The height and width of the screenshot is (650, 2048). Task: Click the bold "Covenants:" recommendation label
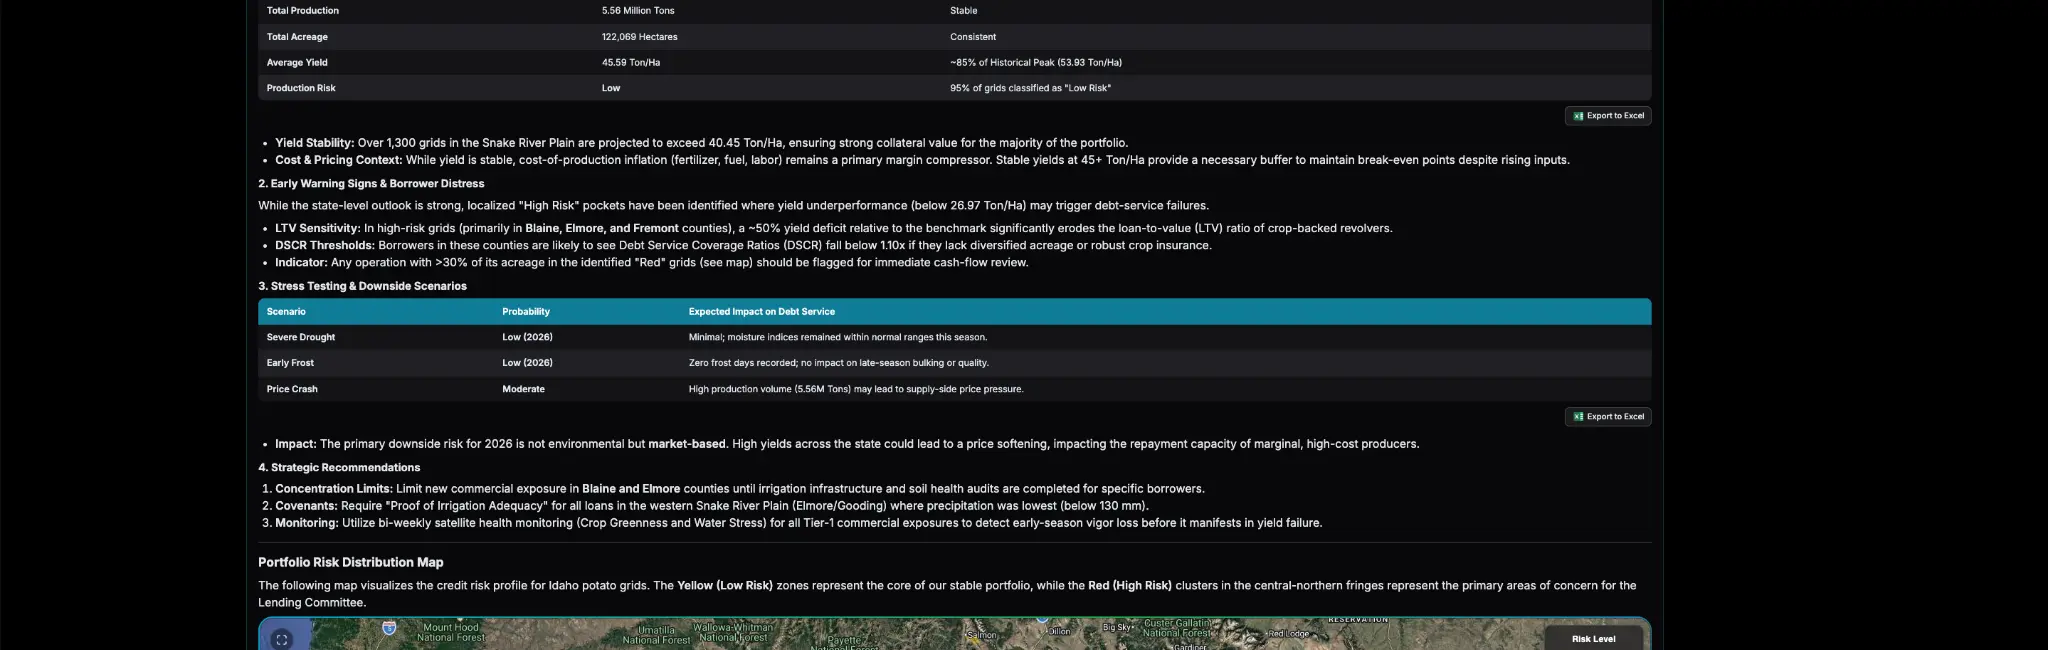[x=307, y=506]
